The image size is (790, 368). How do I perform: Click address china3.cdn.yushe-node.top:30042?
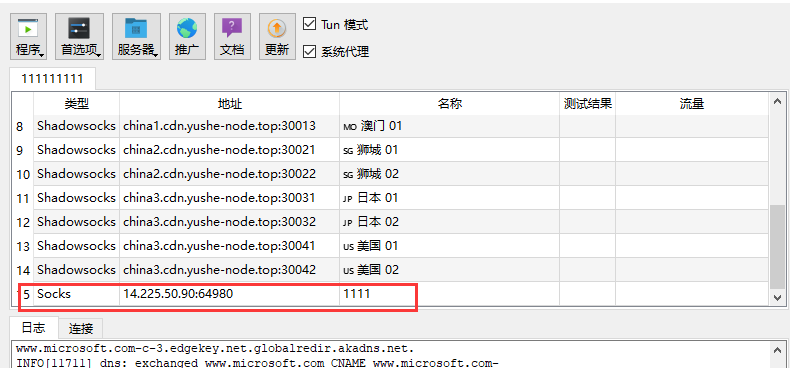point(220,270)
